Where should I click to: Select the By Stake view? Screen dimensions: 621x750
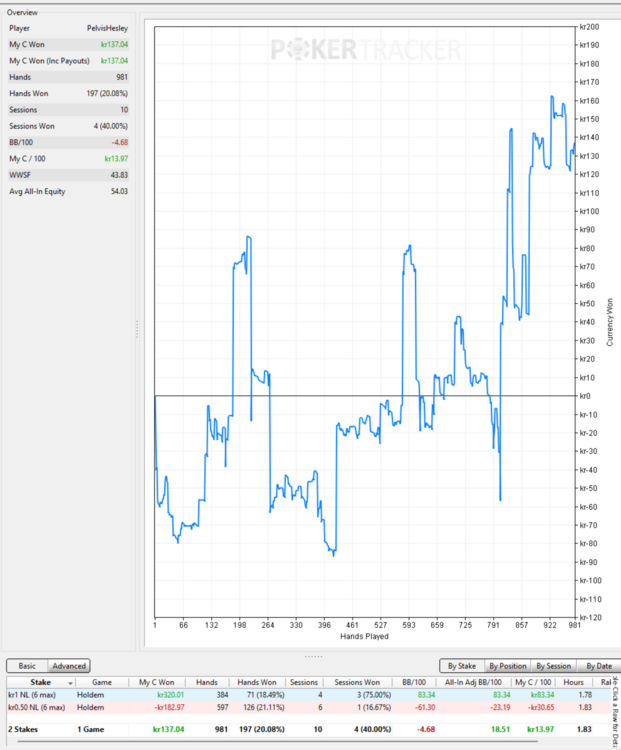click(462, 666)
